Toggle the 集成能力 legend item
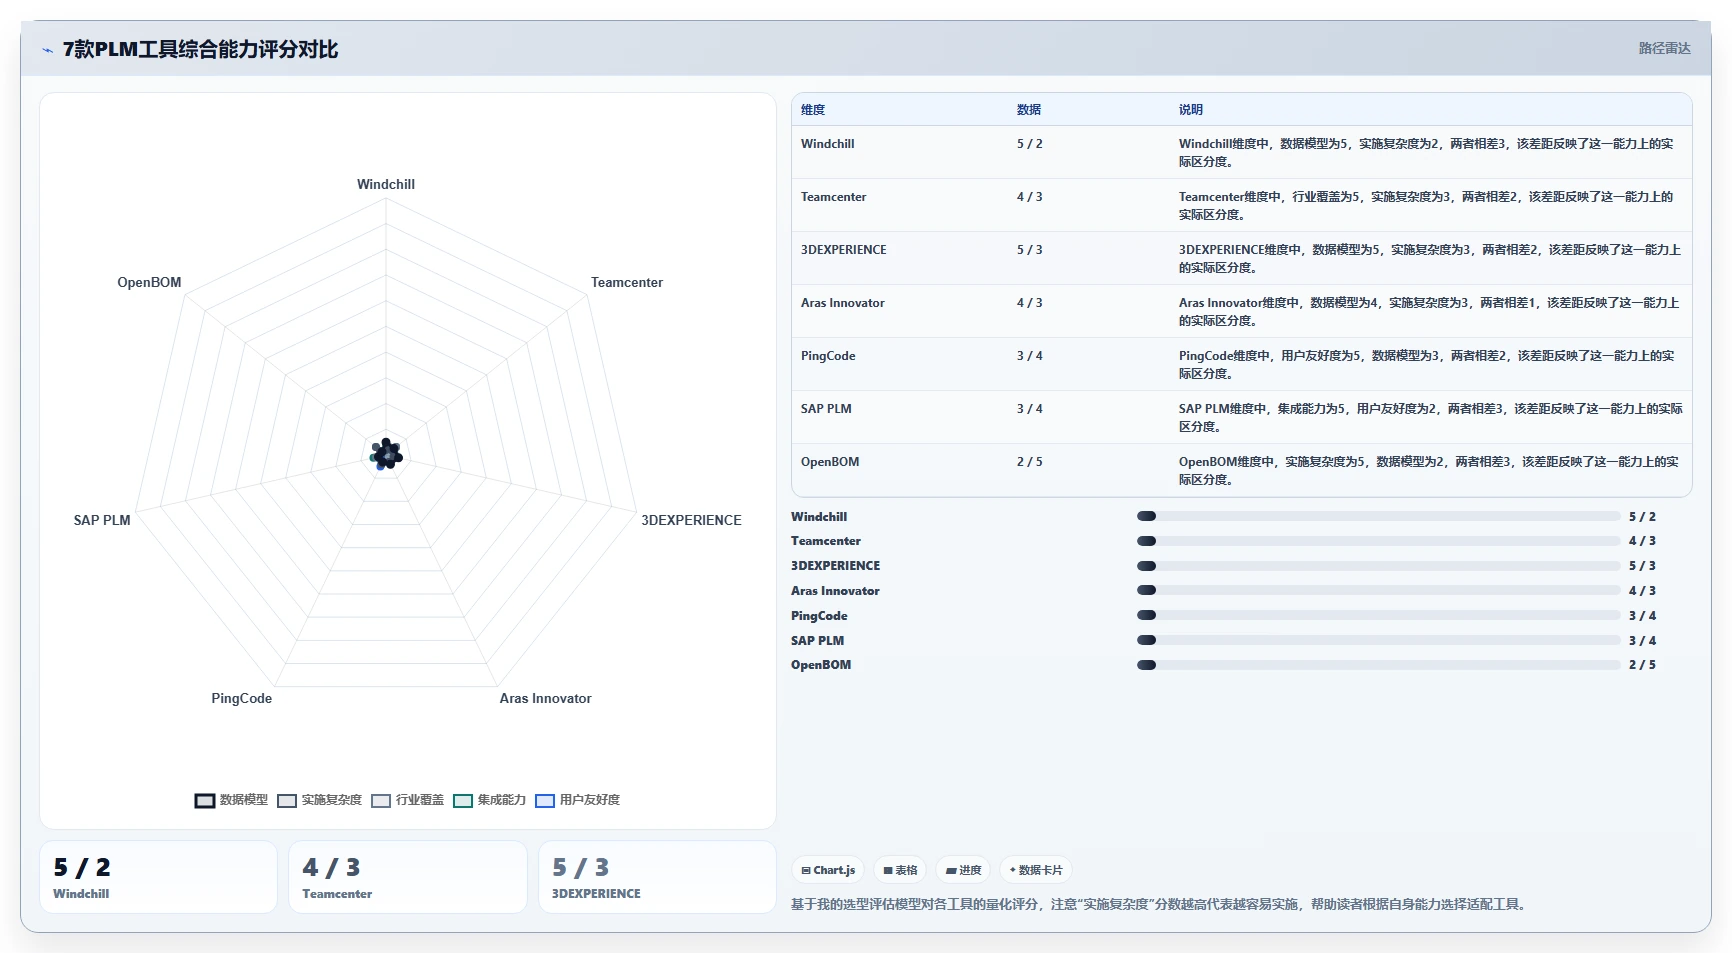This screenshot has width=1732, height=953. (x=489, y=800)
